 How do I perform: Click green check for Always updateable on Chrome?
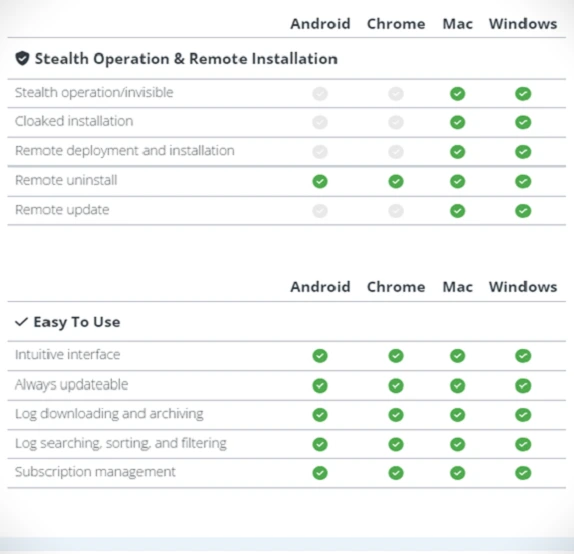click(396, 385)
